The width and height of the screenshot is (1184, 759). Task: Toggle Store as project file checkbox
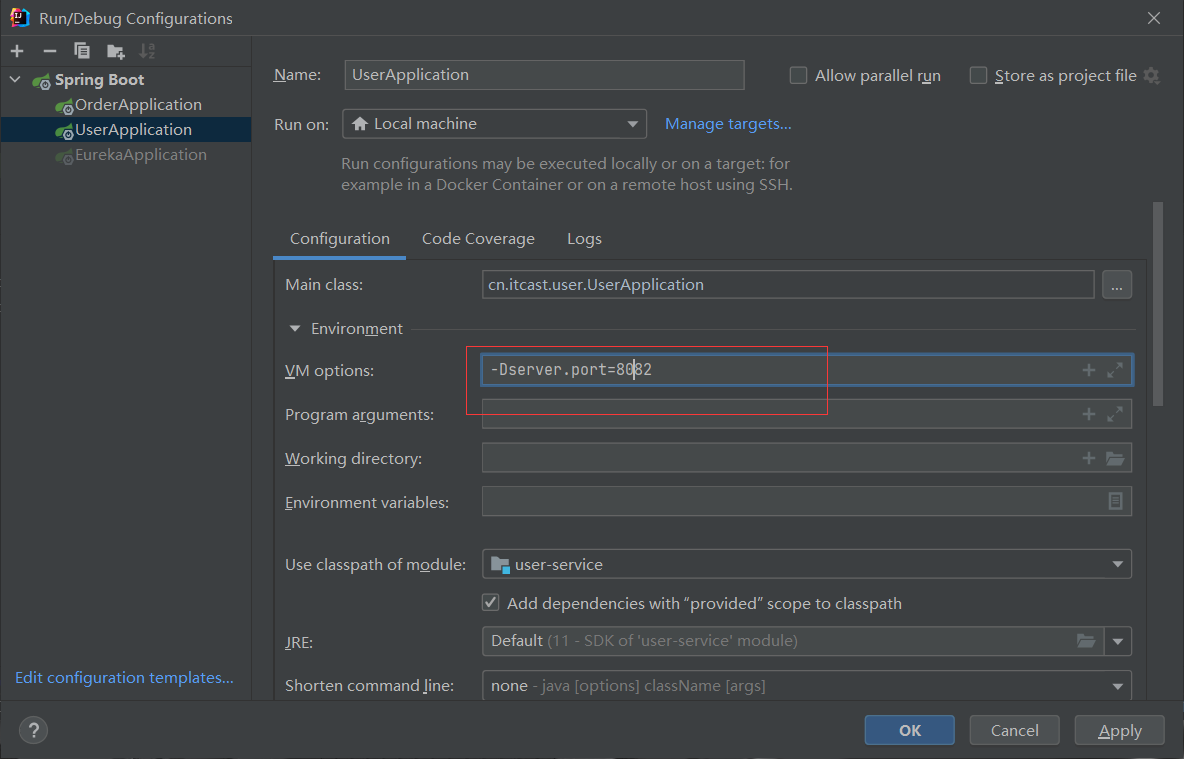click(978, 76)
